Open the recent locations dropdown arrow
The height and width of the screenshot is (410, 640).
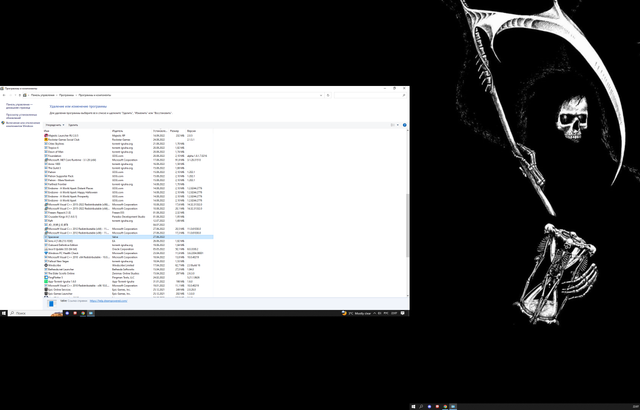pyautogui.click(x=16, y=95)
